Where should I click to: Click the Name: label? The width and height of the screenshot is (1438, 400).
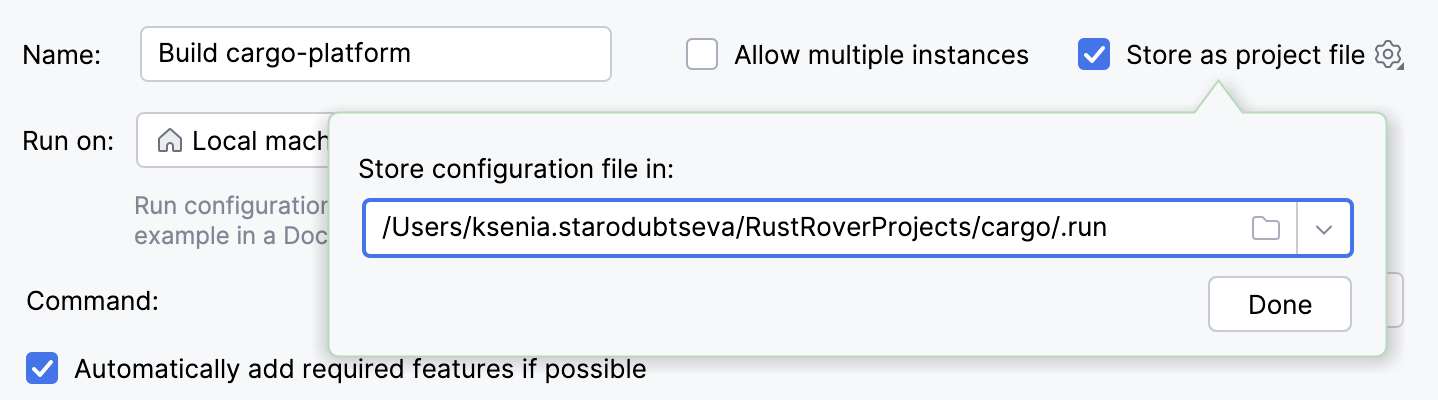pyautogui.click(x=62, y=55)
